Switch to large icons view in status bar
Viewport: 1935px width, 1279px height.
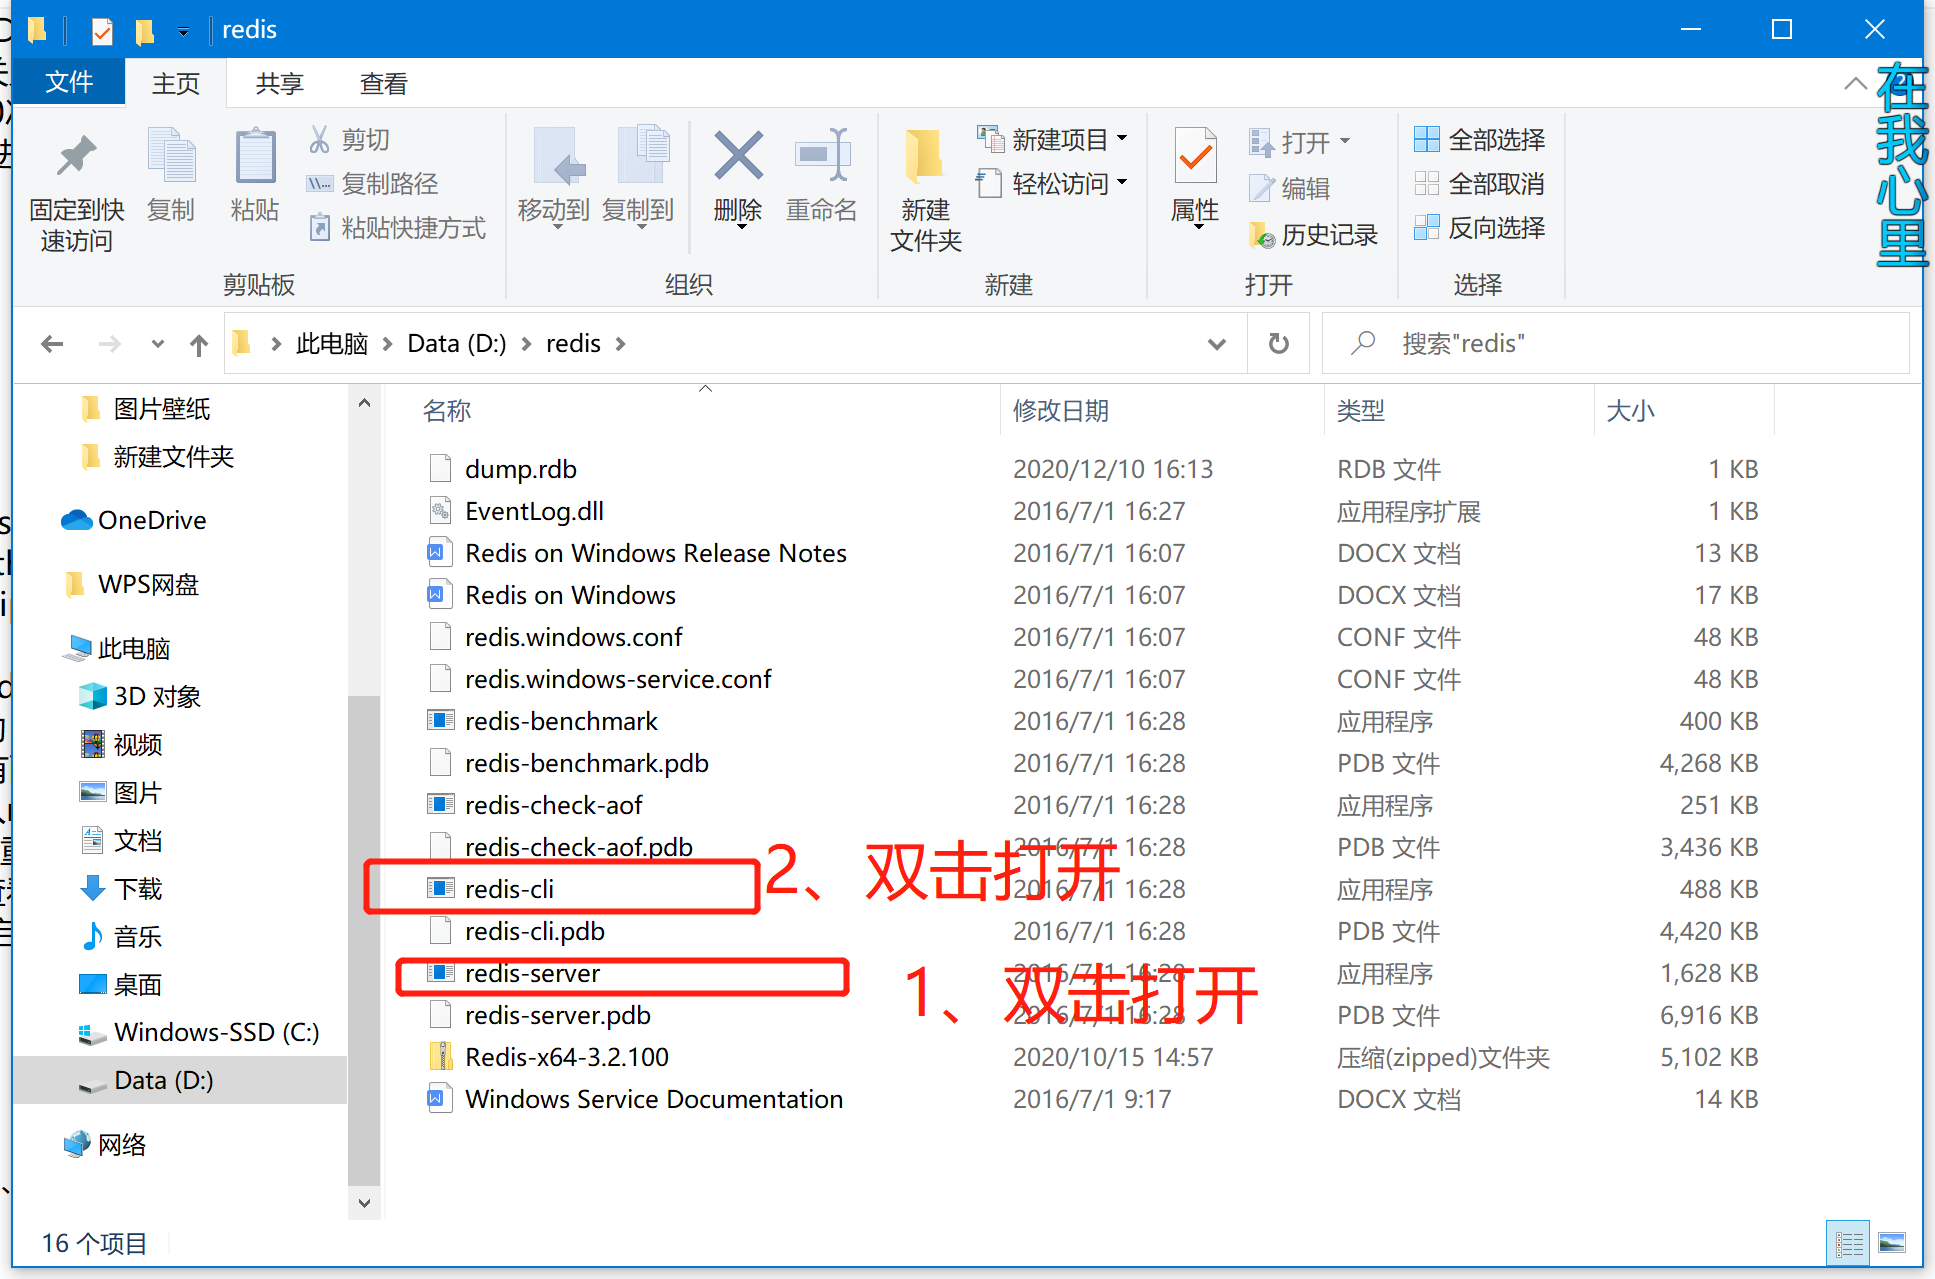click(1891, 1243)
